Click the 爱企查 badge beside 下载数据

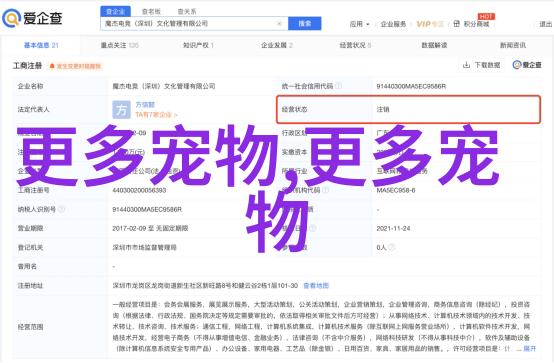click(527, 65)
